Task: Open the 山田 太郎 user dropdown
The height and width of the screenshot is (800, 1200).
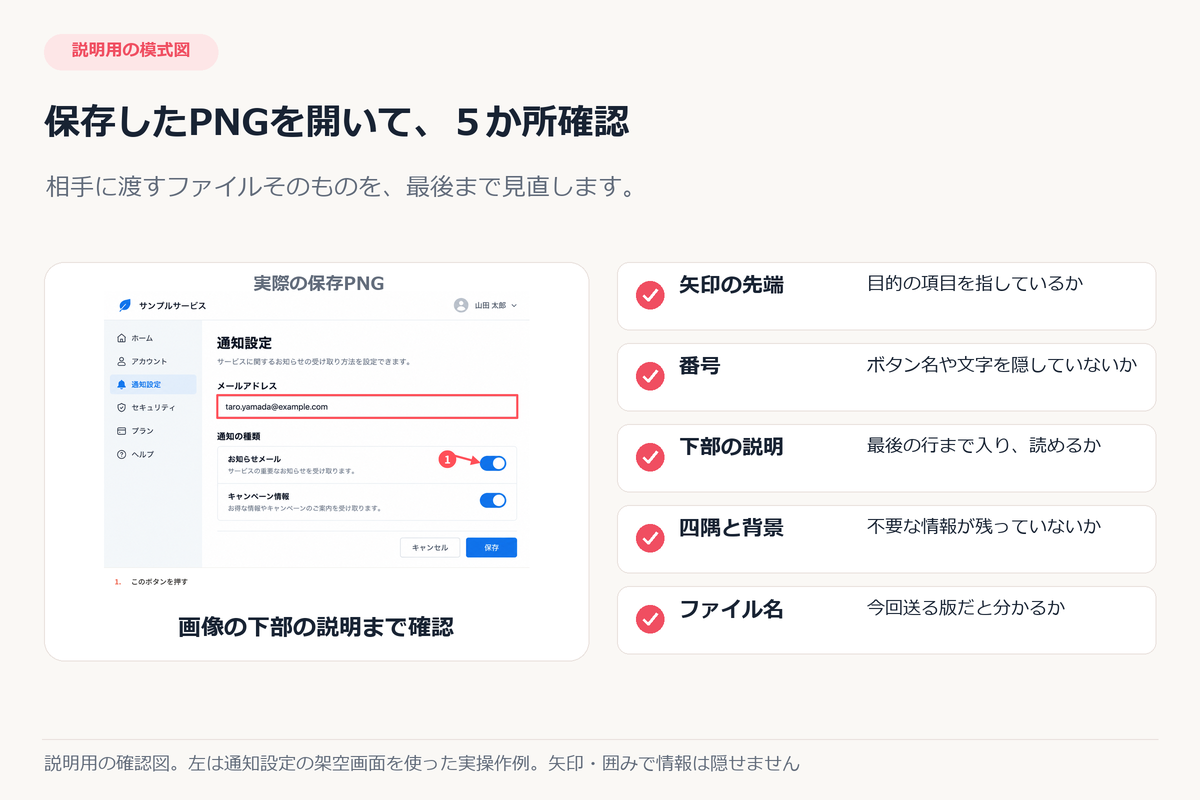Action: 486,305
